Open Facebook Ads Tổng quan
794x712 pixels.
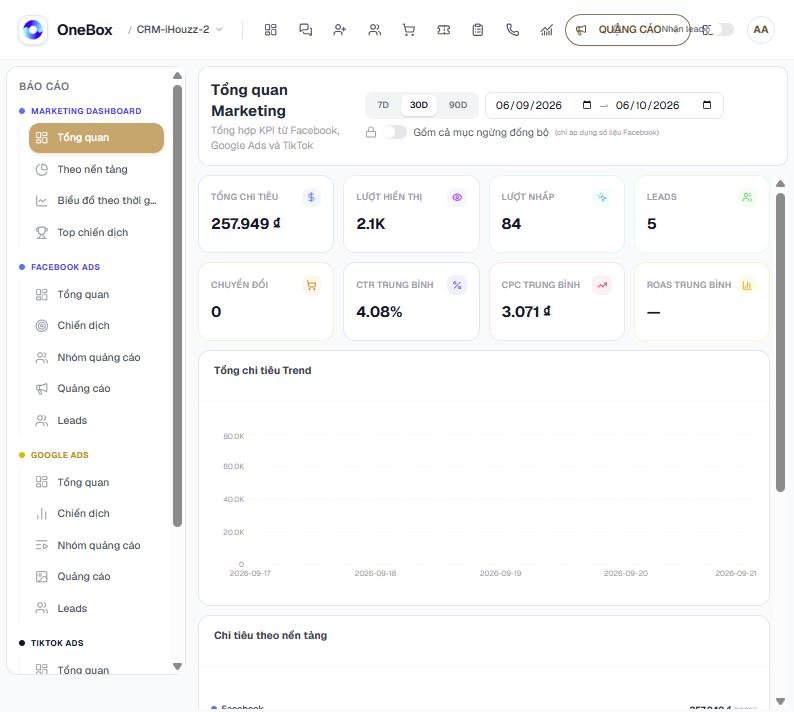96,294
